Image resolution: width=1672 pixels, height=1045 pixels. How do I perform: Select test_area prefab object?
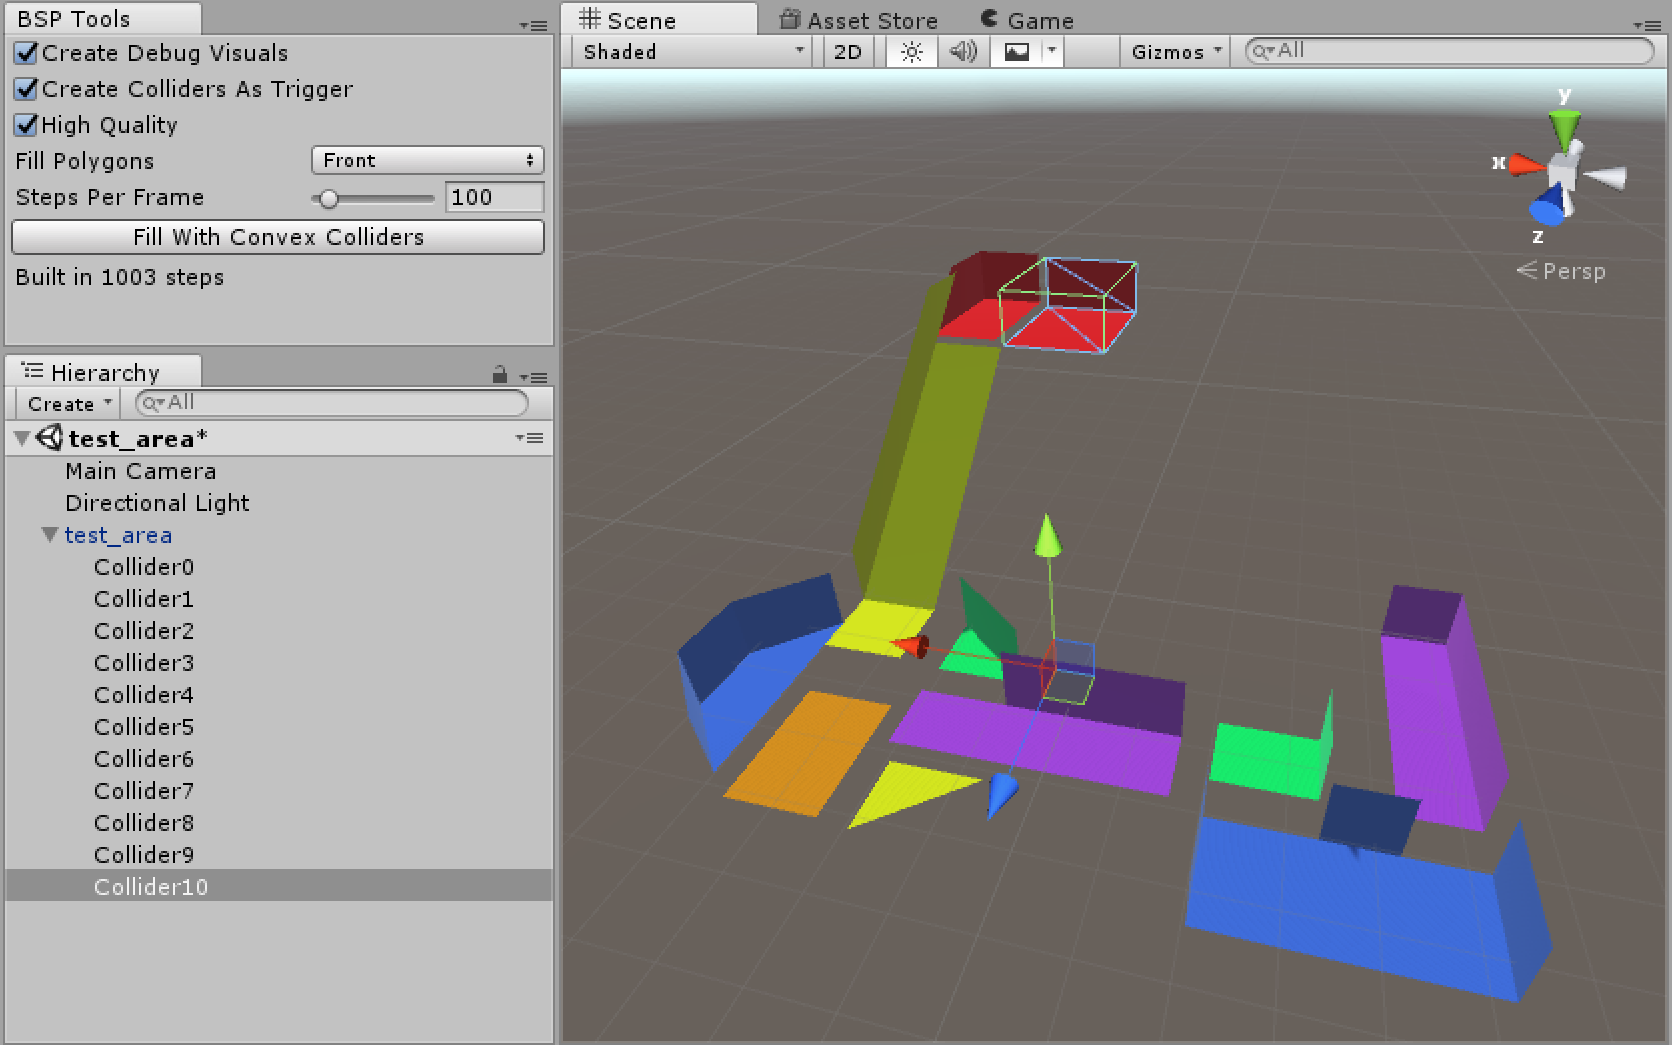[279, 535]
